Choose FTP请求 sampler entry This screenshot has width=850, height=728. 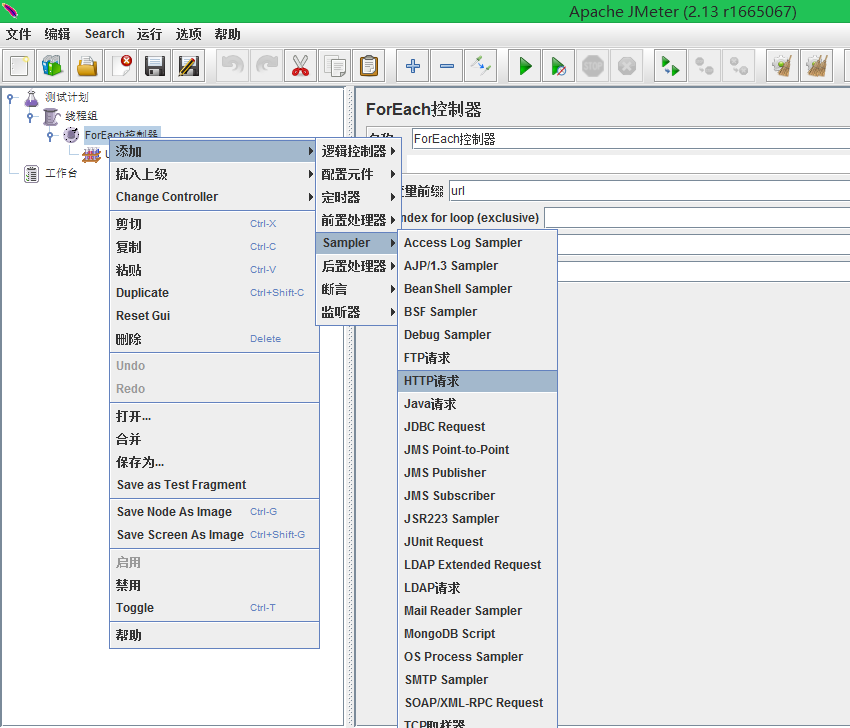tap(478, 358)
